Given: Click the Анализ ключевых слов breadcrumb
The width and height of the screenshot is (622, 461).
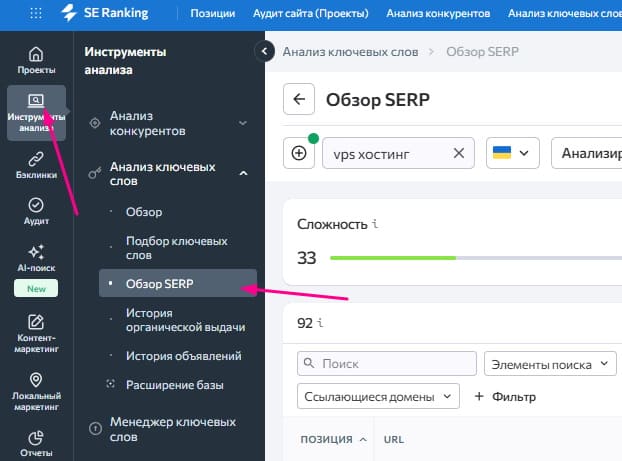Looking at the screenshot, I should tap(350, 52).
